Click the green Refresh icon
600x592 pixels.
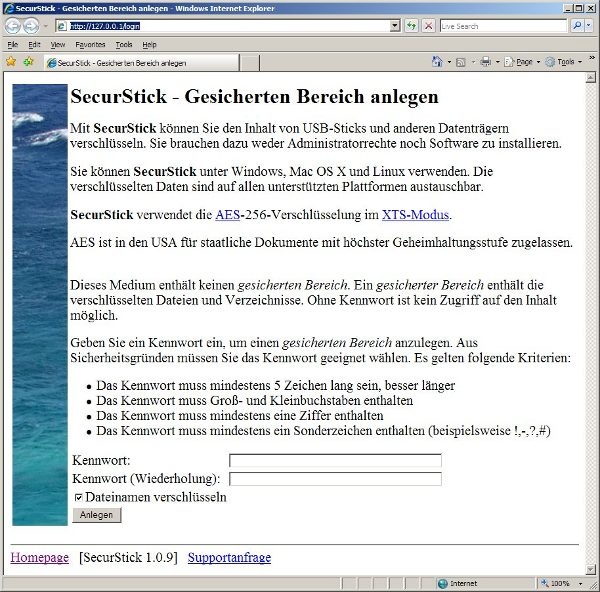click(x=411, y=26)
